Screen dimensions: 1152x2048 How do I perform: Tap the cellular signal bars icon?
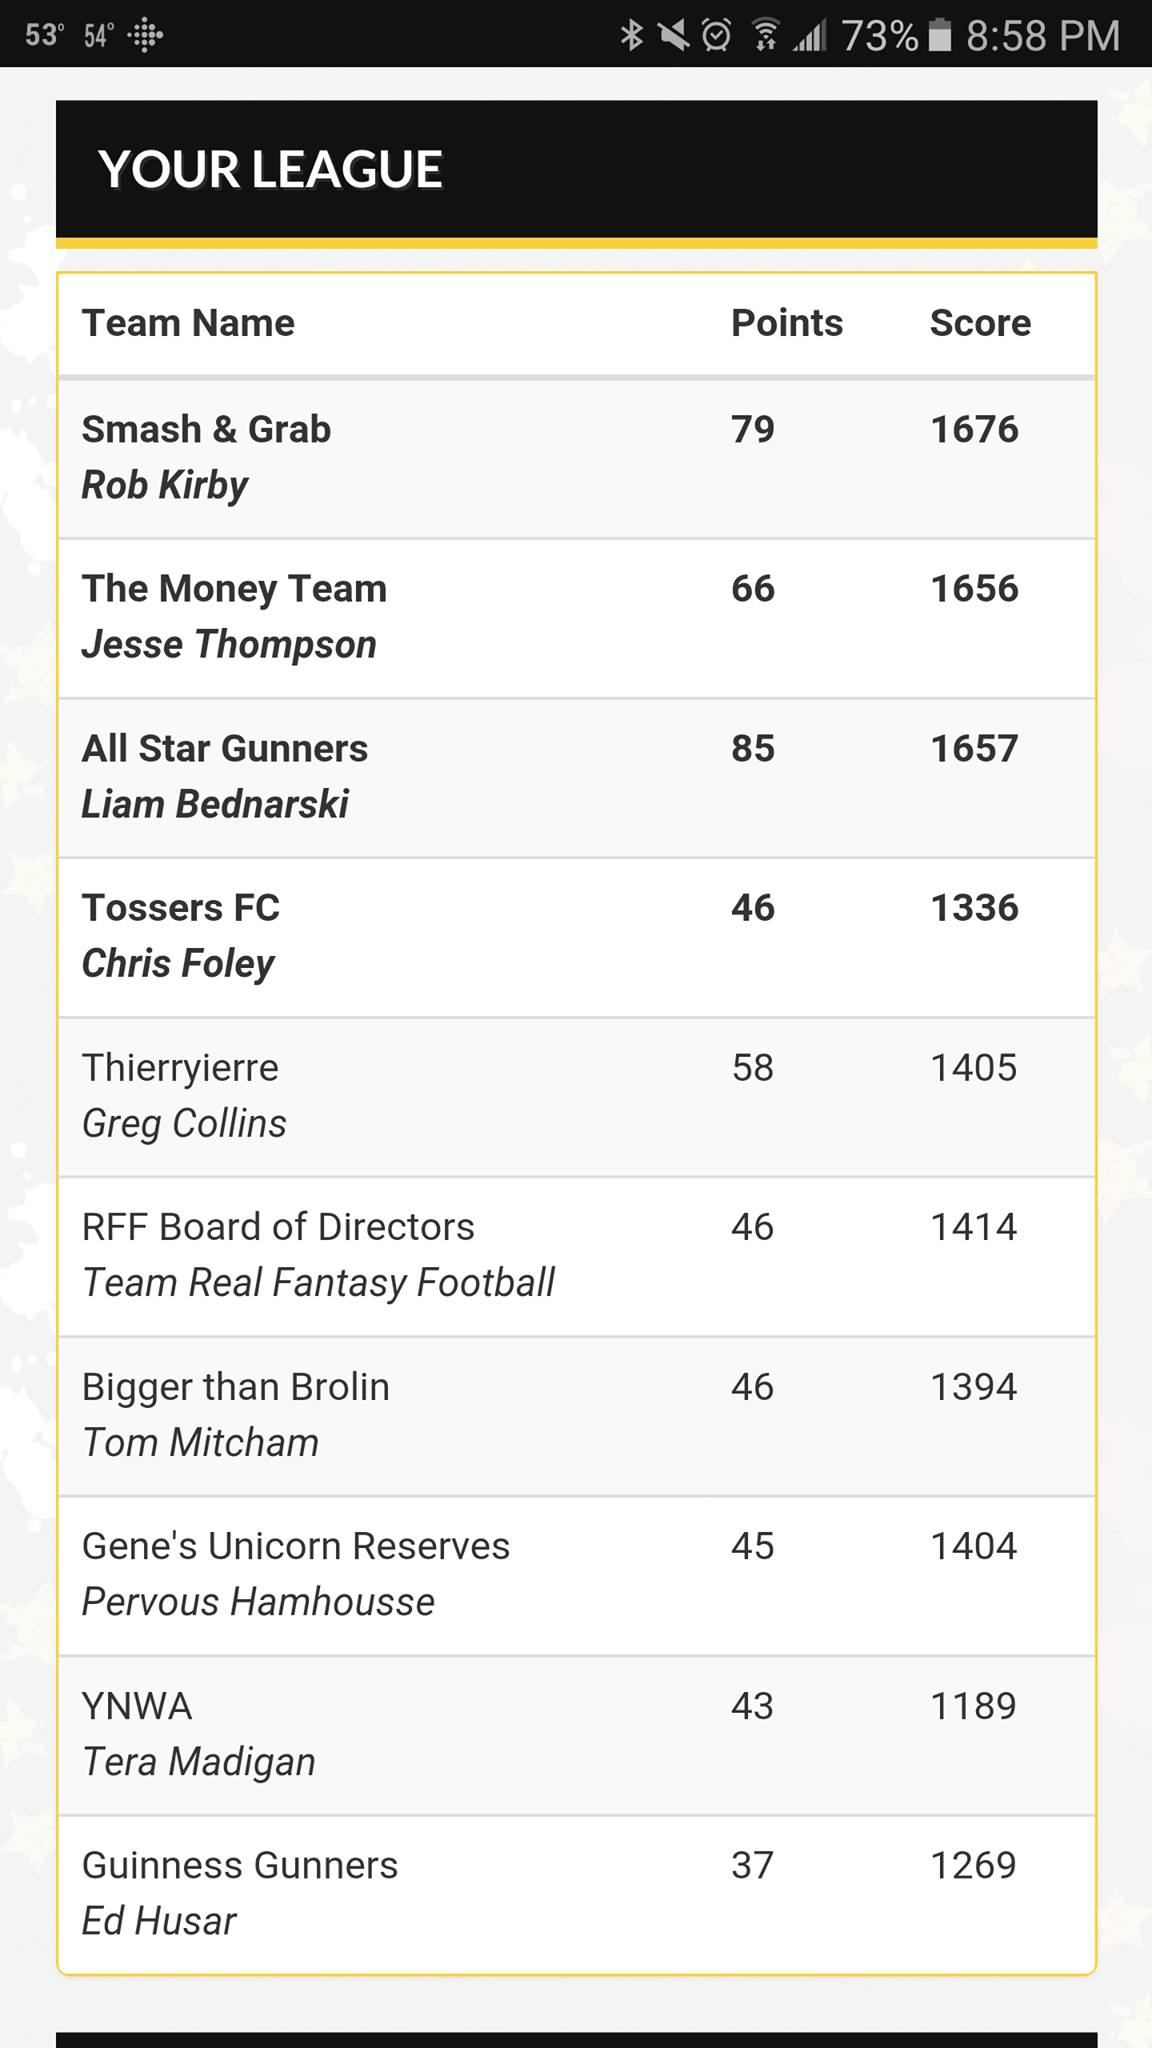[x=810, y=36]
